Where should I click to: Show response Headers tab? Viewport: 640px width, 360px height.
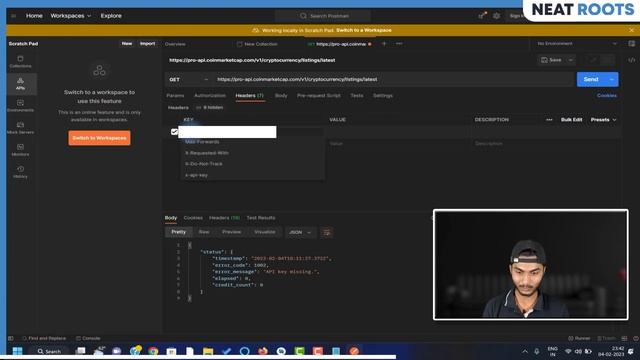(x=224, y=218)
